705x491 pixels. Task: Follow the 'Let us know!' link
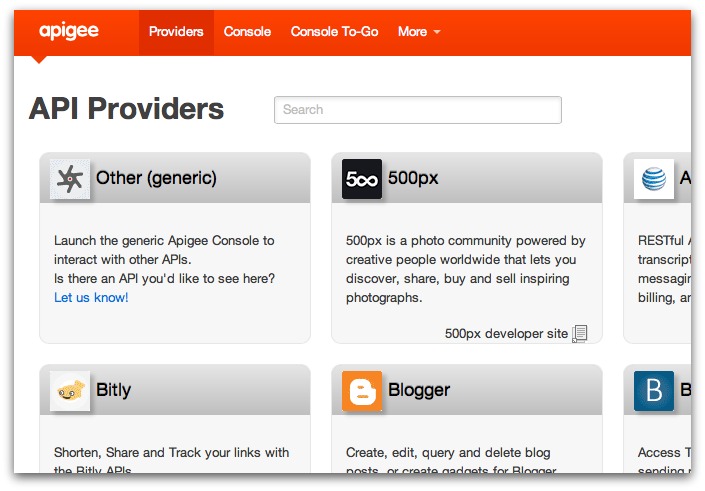point(91,297)
